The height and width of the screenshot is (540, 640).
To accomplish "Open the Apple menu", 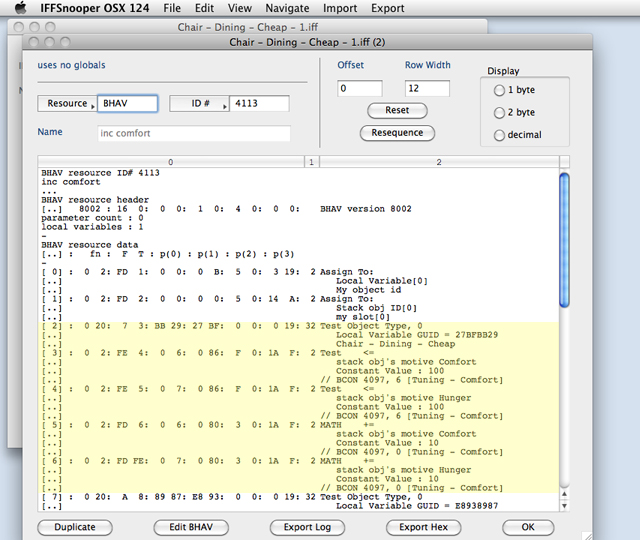I will 20,8.
